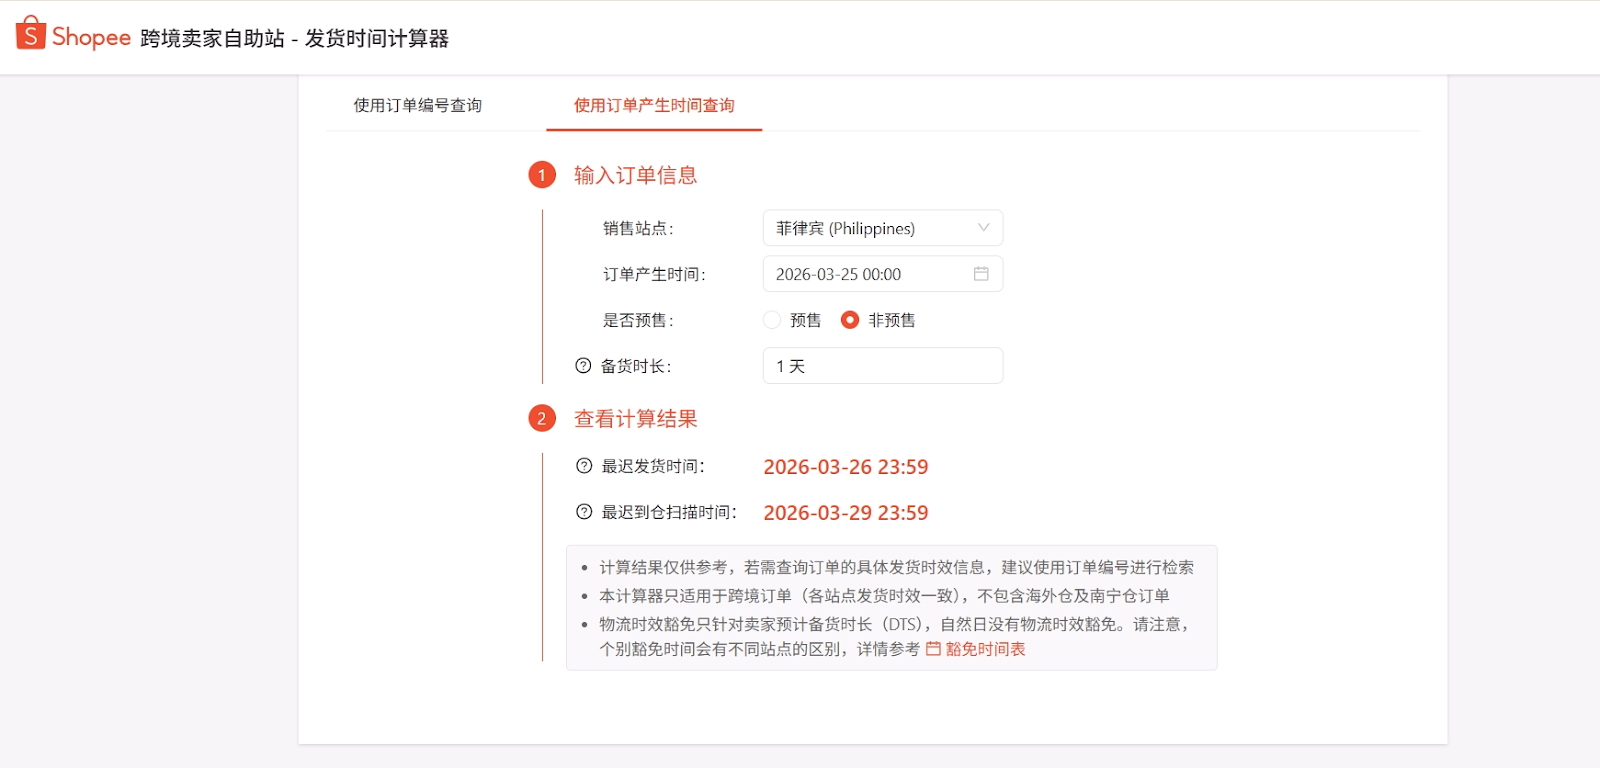Click the 销售站点 label
Viewport: 1600px width, 768px height.
tap(638, 228)
